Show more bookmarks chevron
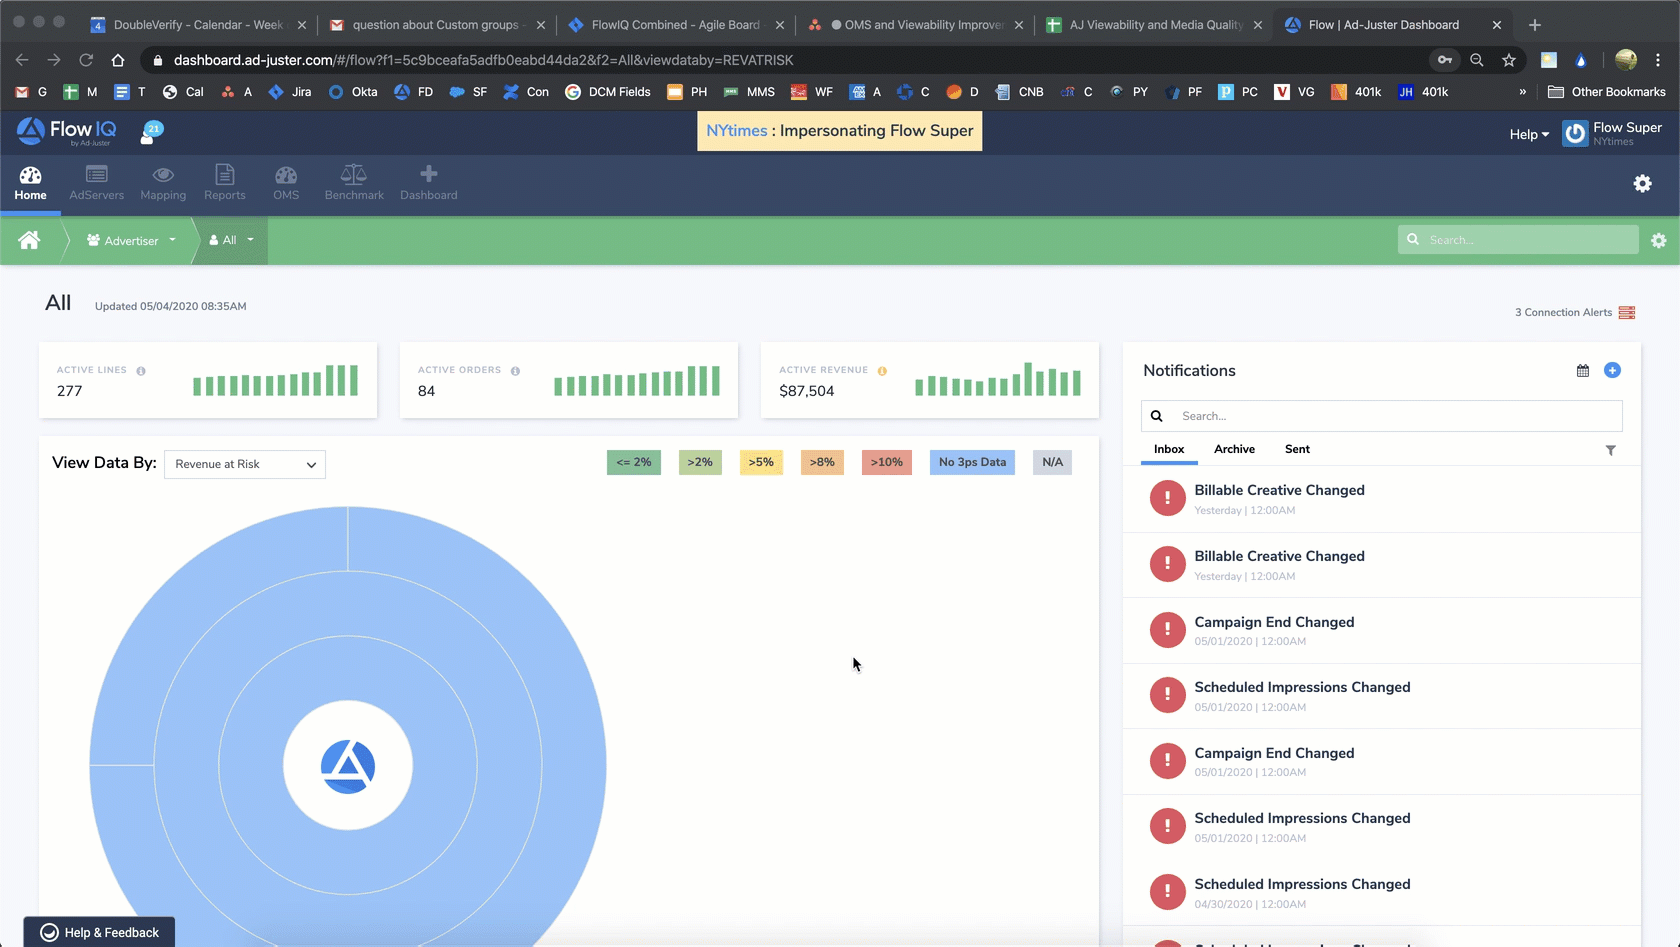The height and width of the screenshot is (947, 1680). point(1522,92)
